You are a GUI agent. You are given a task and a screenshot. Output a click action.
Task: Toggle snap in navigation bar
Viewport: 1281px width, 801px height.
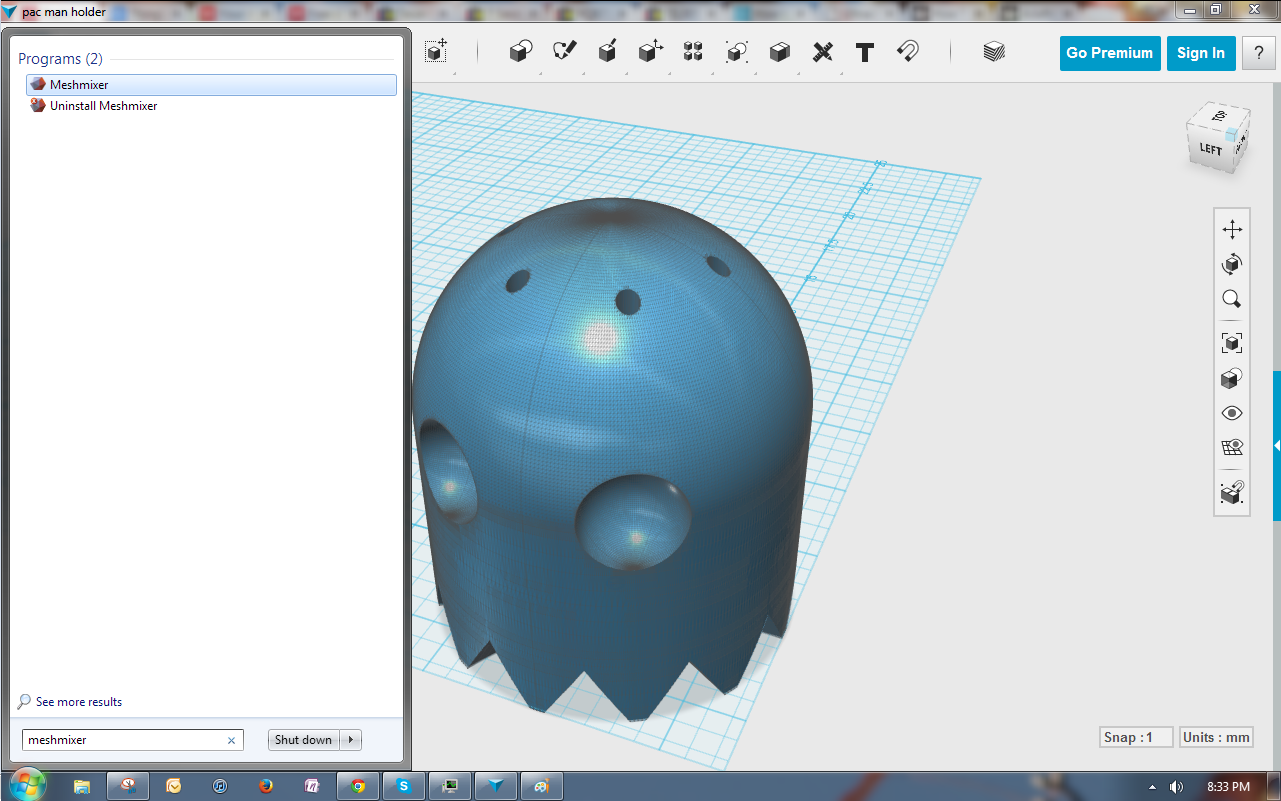coord(1232,493)
